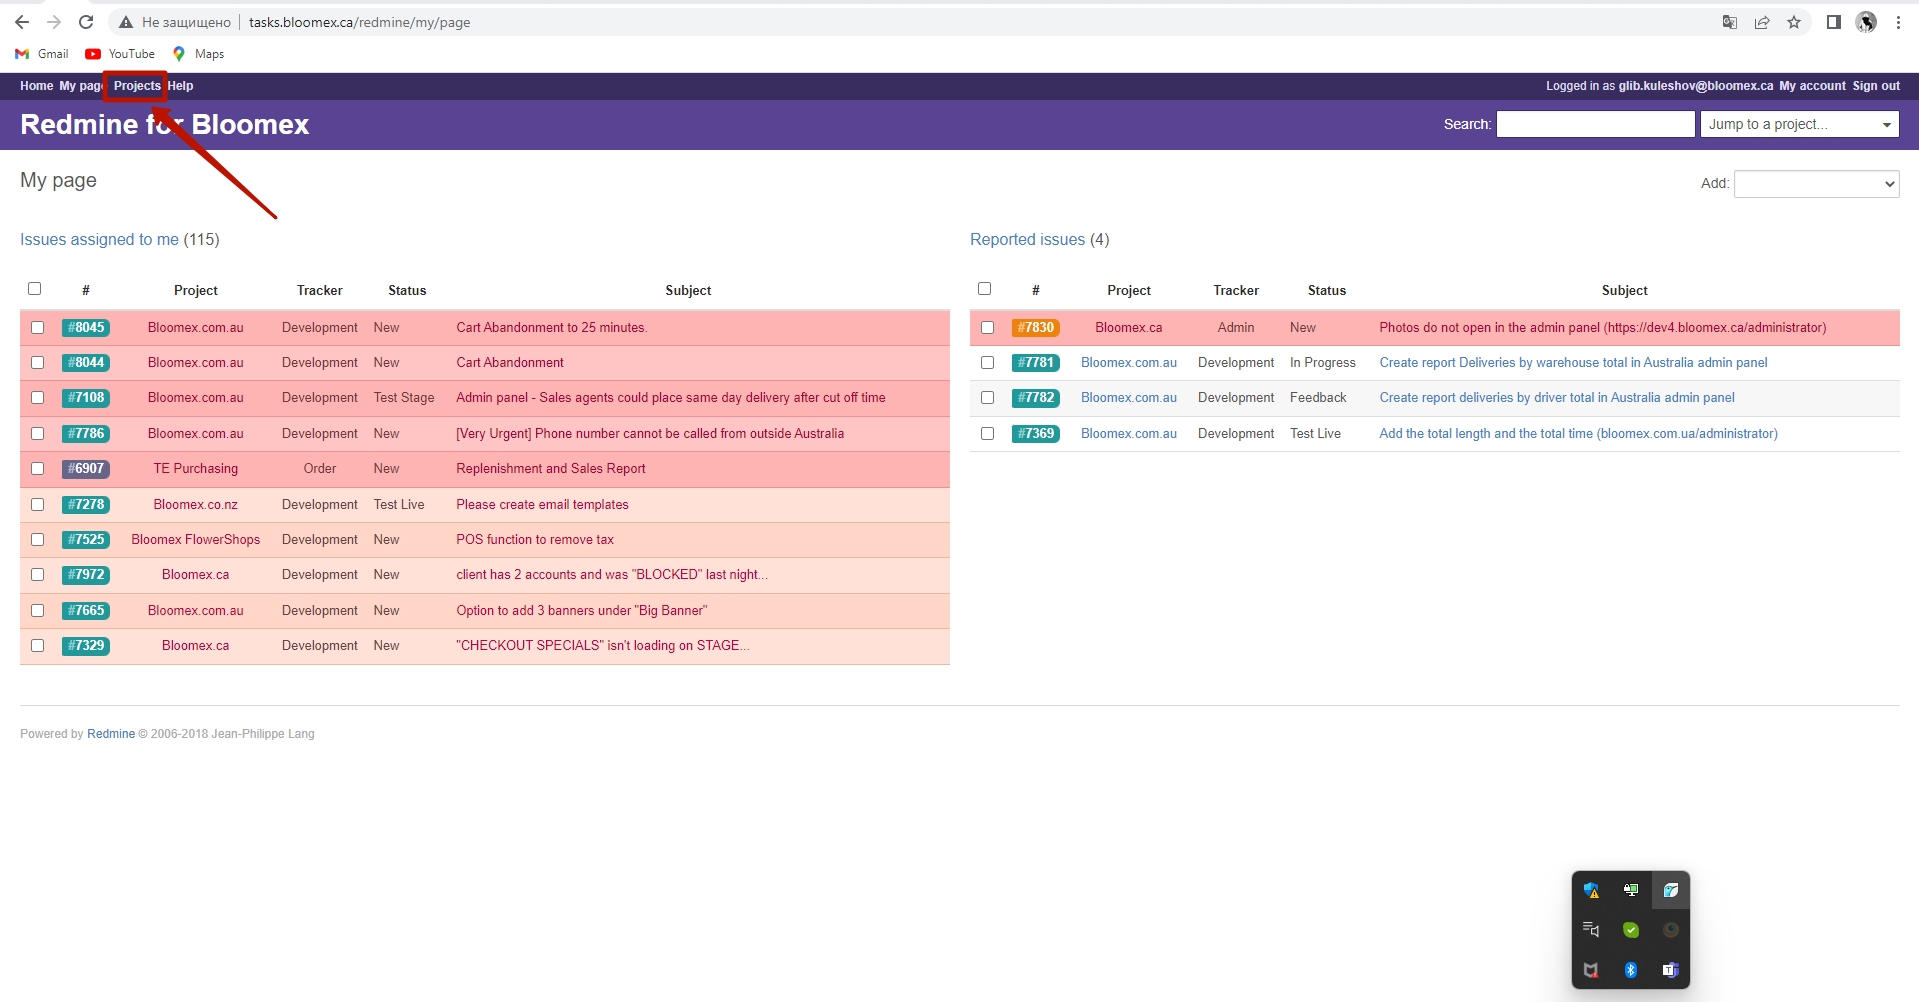Open Help in the top menu
This screenshot has height=1002, width=1919.
click(x=180, y=86)
